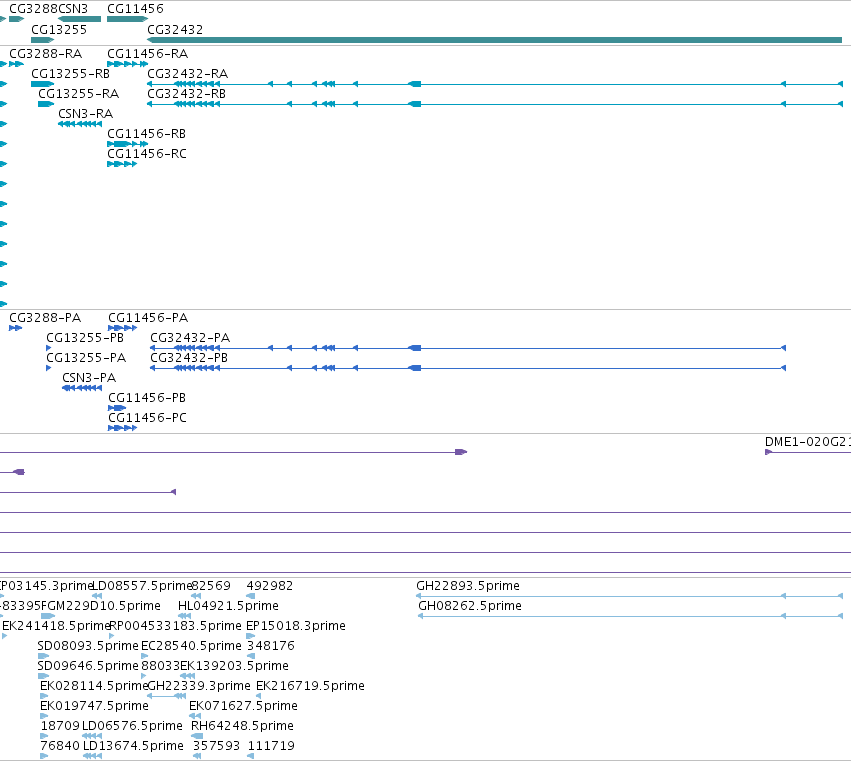Image resolution: width=851 pixels, height=761 pixels.
Task: Click the 357593 EST label
Action: click(x=217, y=746)
